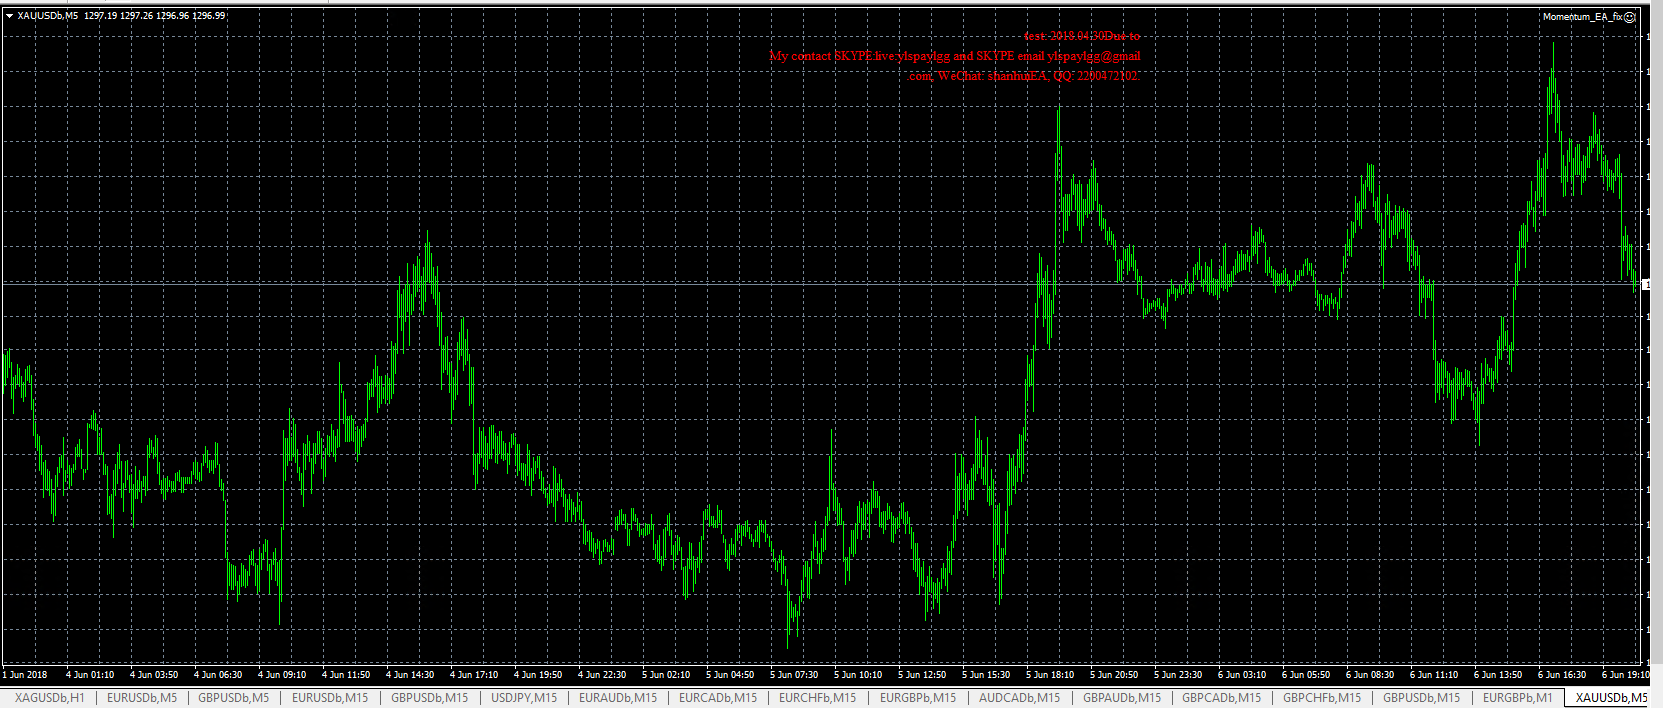The height and width of the screenshot is (708, 1663).
Task: Select the GBPCADb,M15 chart tab
Action: coord(1221,698)
